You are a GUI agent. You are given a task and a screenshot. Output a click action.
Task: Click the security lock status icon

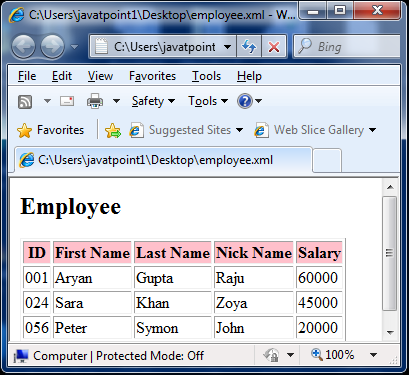click(x=271, y=355)
